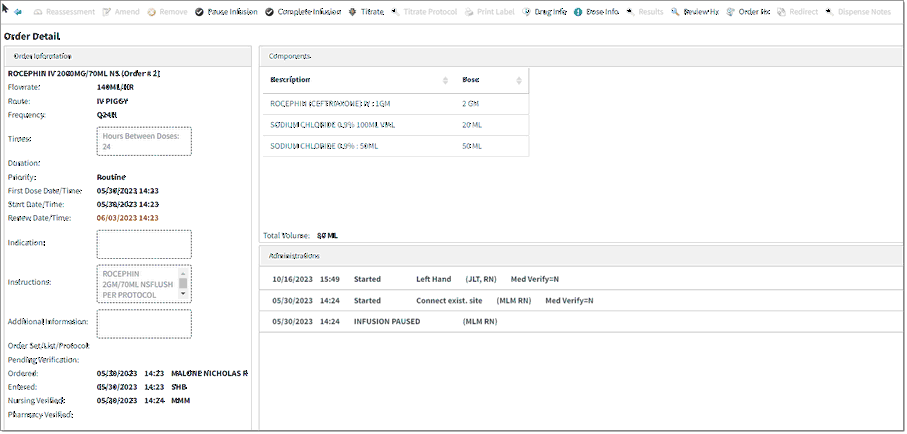Click the 20 ML dose cell
This screenshot has width=907, height=434.
pyautogui.click(x=471, y=125)
